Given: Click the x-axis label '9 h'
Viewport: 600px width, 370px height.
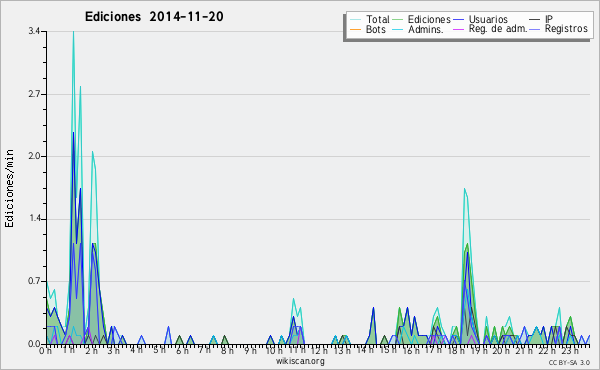Looking at the screenshot, I should pyautogui.click(x=250, y=351).
